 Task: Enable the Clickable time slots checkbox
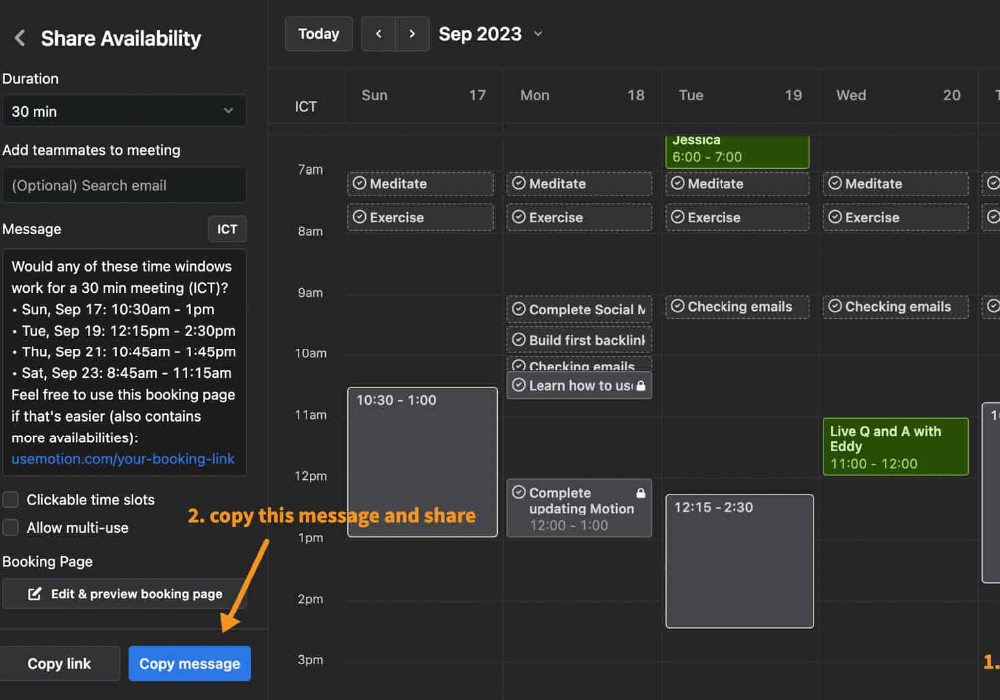click(11, 500)
